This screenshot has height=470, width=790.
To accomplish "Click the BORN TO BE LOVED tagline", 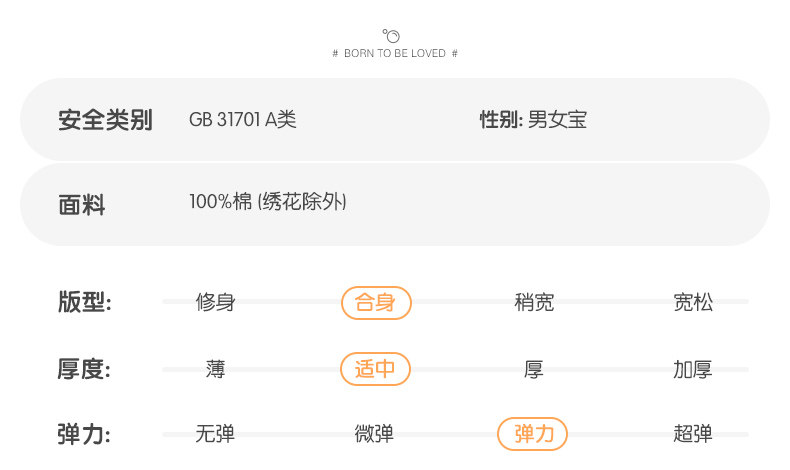I will 395,53.
